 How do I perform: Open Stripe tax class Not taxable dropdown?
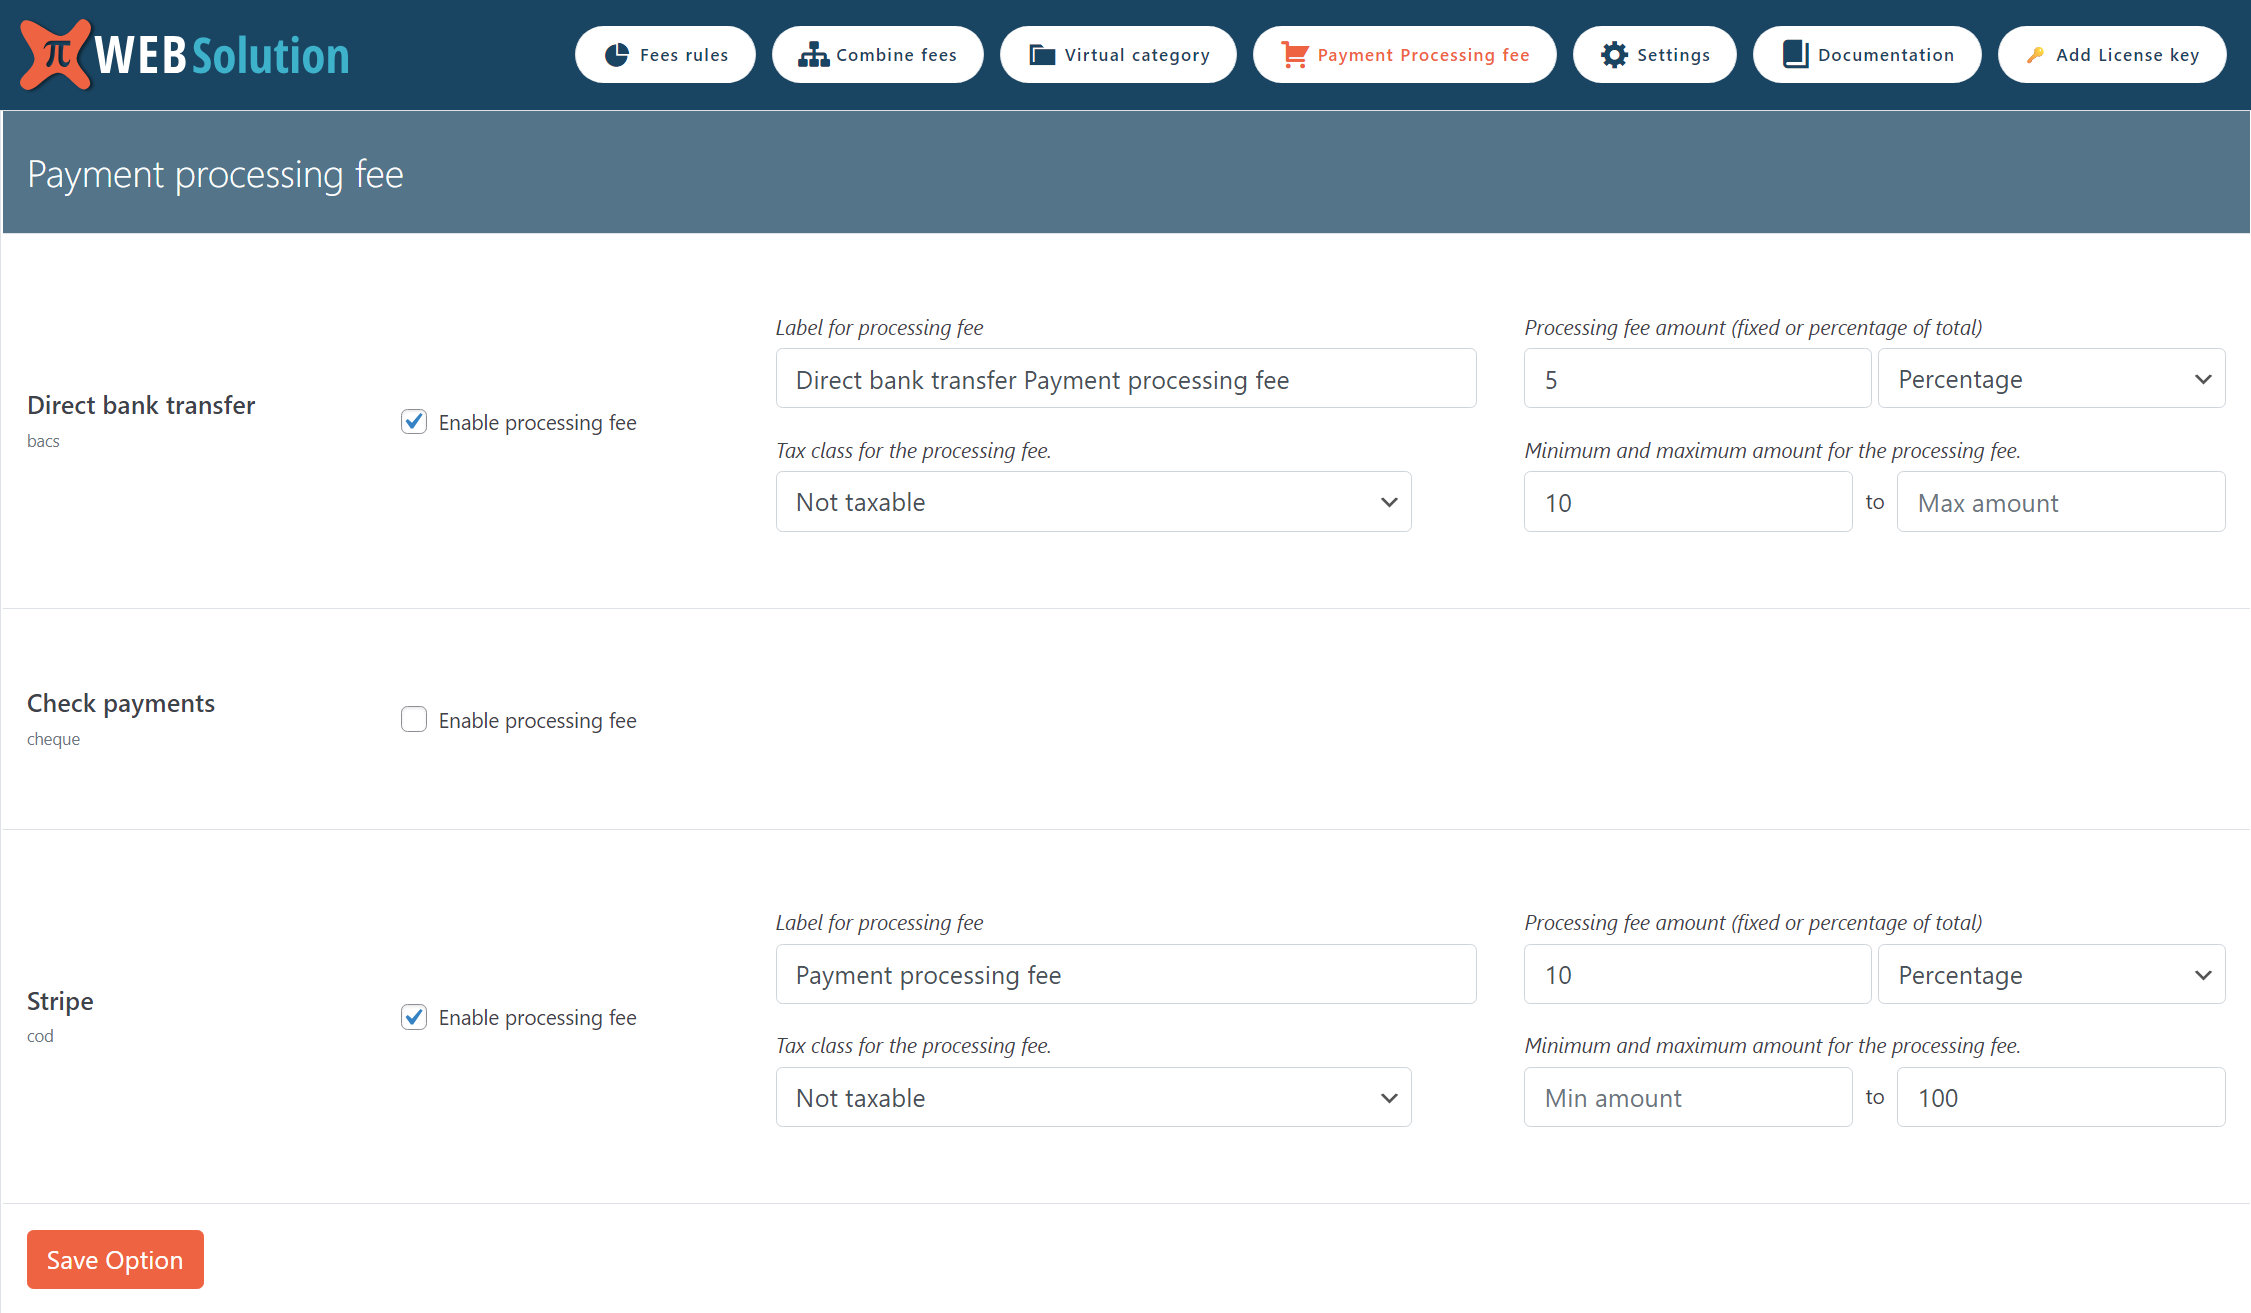pos(1093,1098)
